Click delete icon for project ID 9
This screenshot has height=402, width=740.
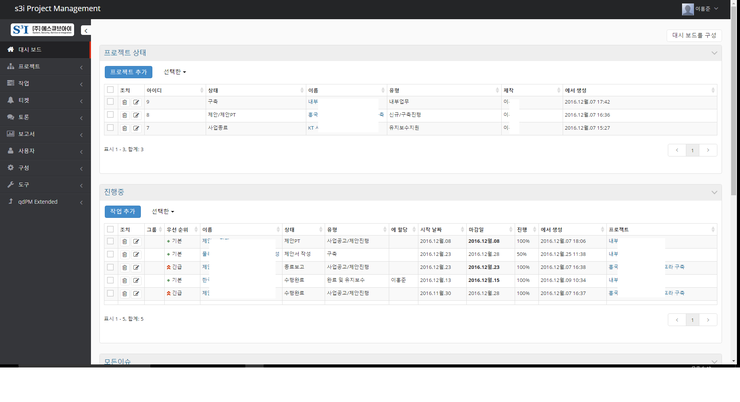125,102
